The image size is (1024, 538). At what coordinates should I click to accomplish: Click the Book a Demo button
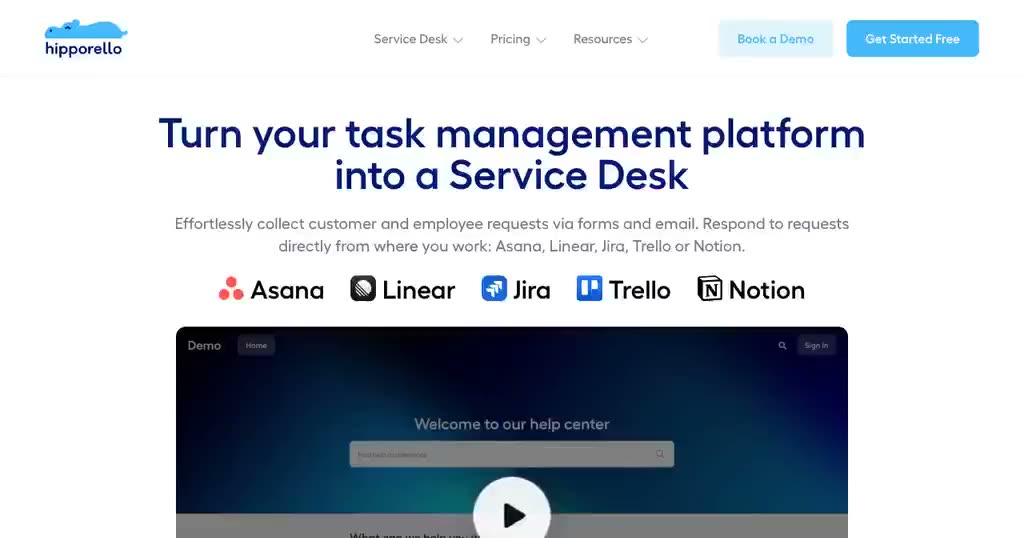point(776,39)
